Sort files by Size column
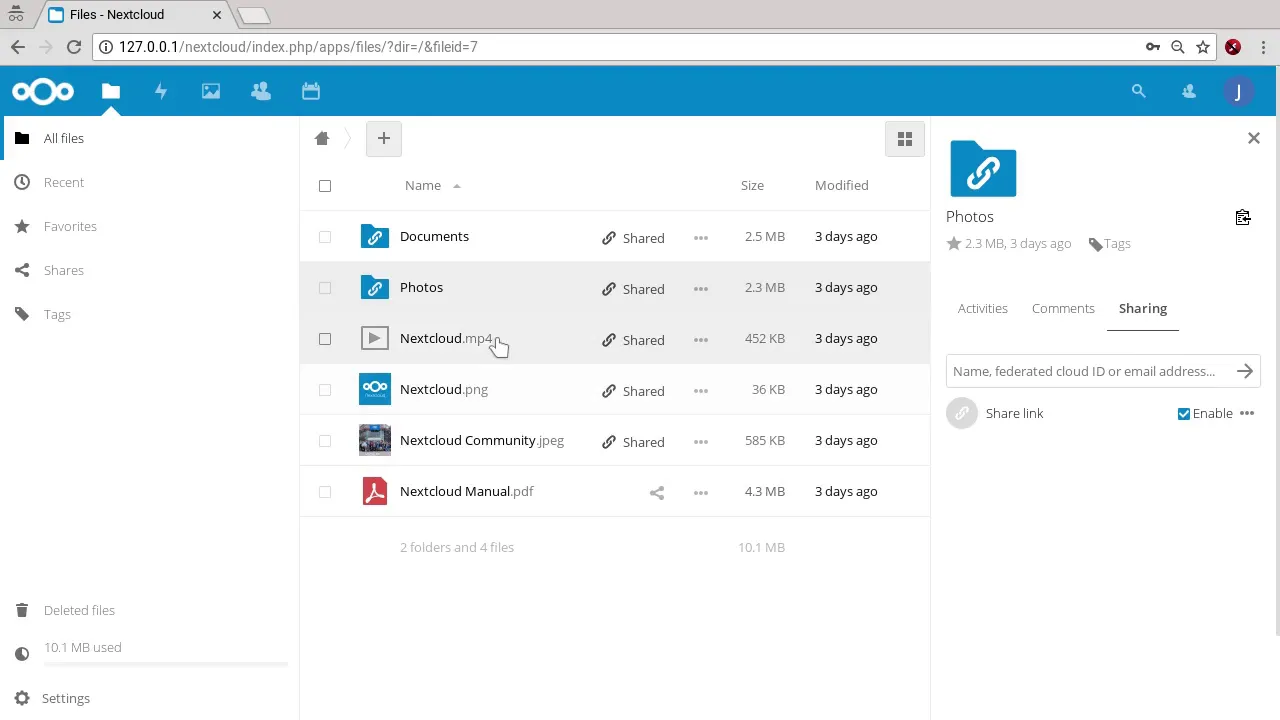1280x720 pixels. [x=752, y=185]
